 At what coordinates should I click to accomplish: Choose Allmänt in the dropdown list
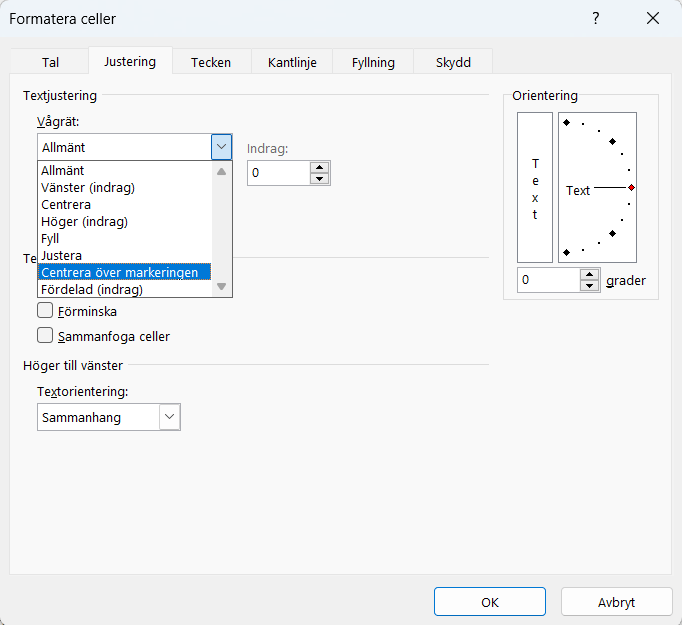124,170
